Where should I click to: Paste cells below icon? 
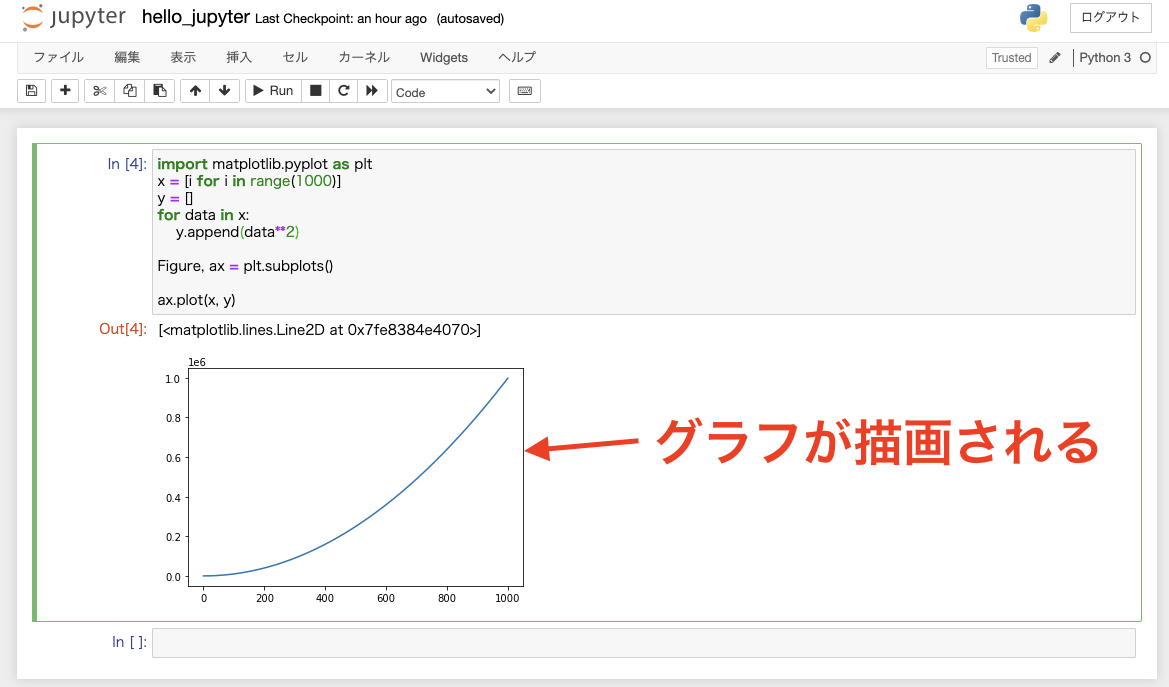coord(160,91)
